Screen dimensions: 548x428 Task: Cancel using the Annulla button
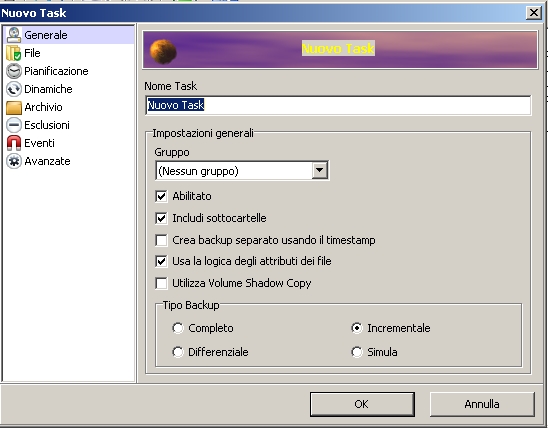482,404
